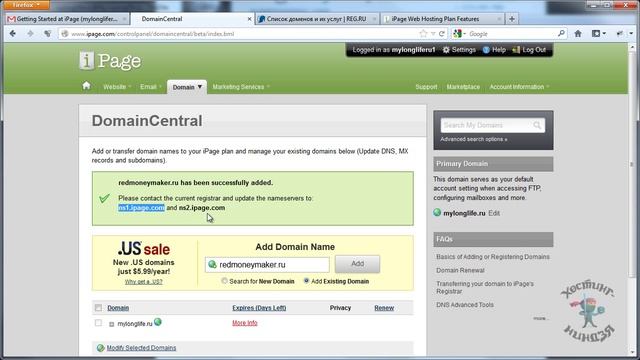Open the Firefox home page button
Viewport: 640px width, 360px height.
[x=578, y=33]
